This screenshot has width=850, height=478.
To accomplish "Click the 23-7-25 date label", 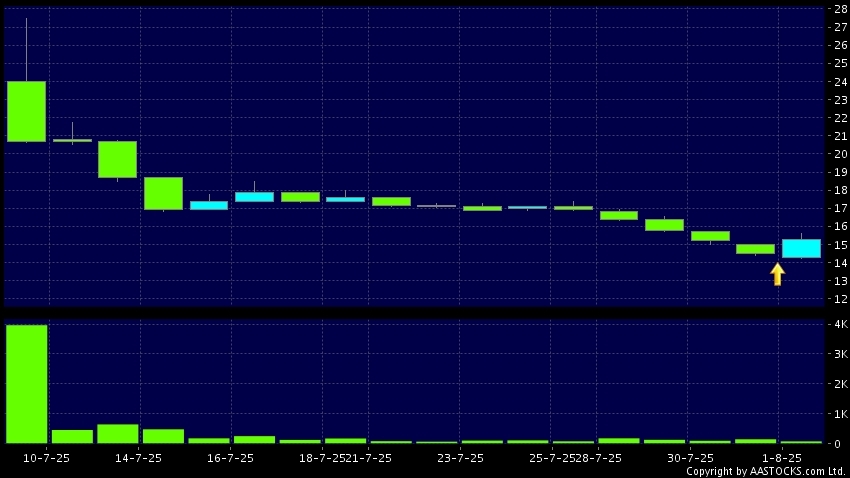I will point(460,458).
